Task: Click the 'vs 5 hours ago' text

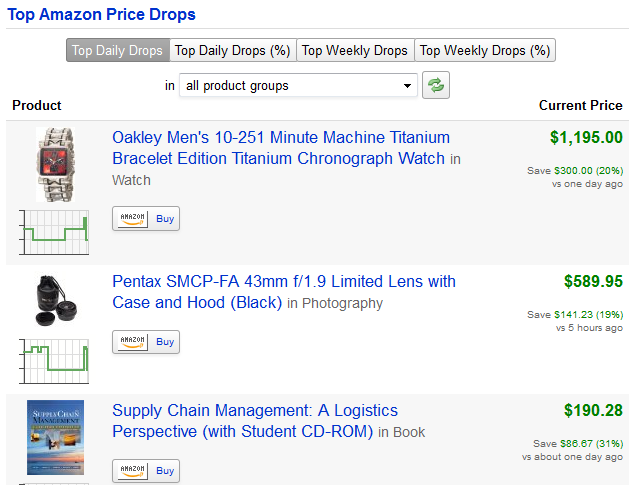Action: click(589, 328)
